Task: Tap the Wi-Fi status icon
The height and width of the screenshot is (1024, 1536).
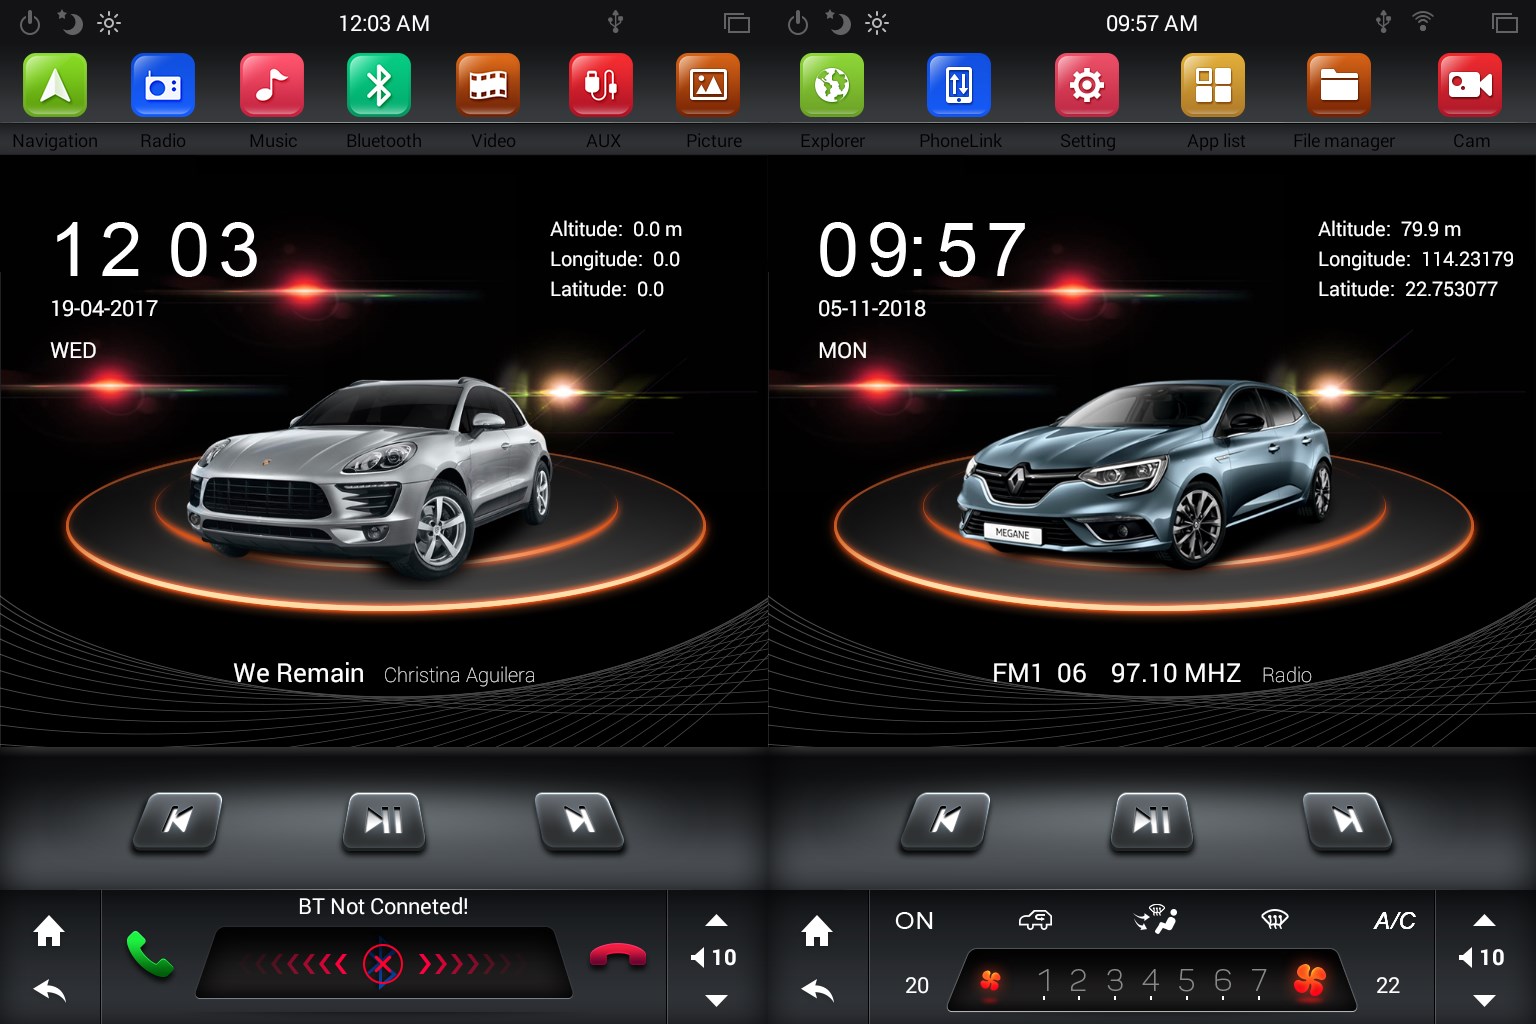Action: point(1423,21)
